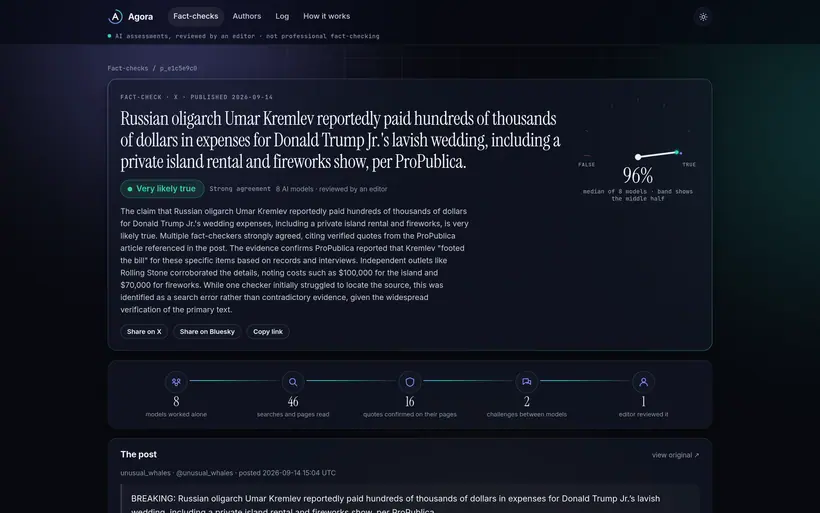Click the p_e1c5e9c0 breadcrumb item
The image size is (820, 513).
point(178,68)
